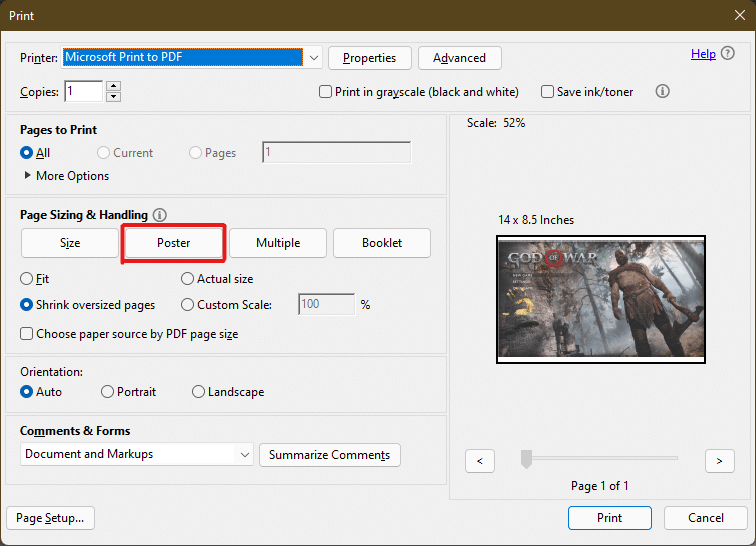This screenshot has height=546, width=756.
Task: Open Advanced print settings
Action: 459,58
